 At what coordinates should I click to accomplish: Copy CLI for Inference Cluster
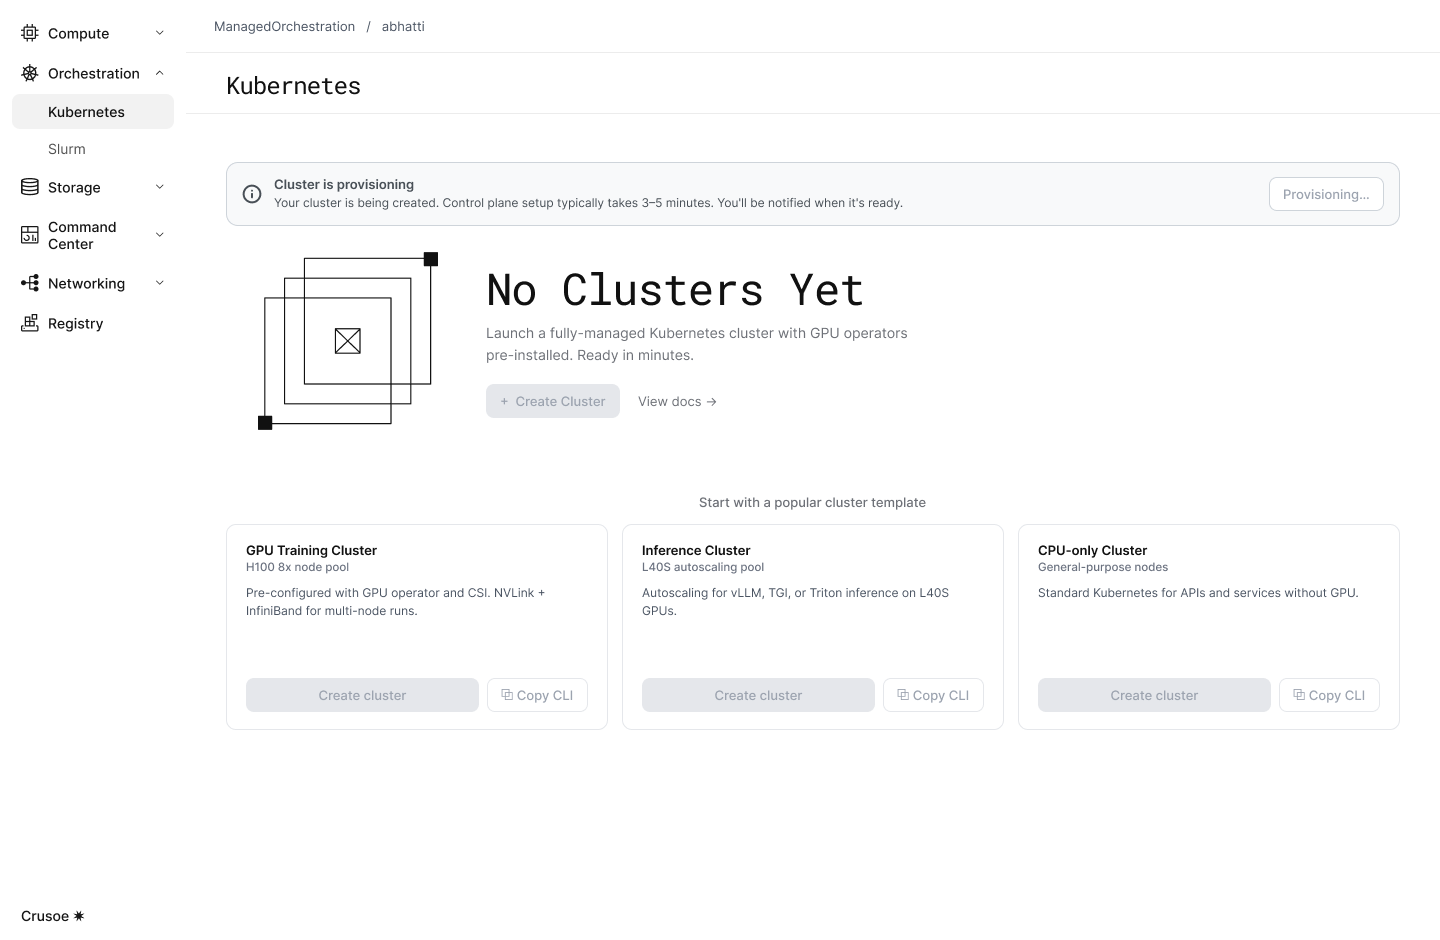click(933, 695)
